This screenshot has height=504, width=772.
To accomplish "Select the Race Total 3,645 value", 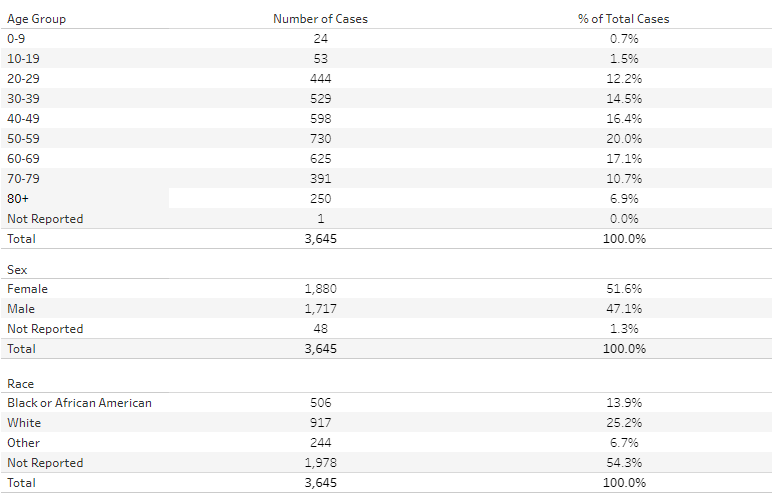I will [x=321, y=483].
